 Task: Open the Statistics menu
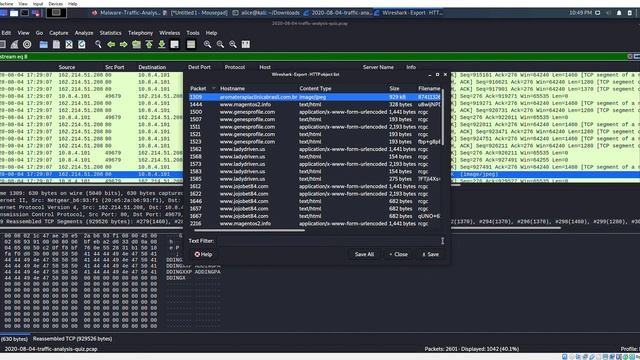[x=111, y=33]
